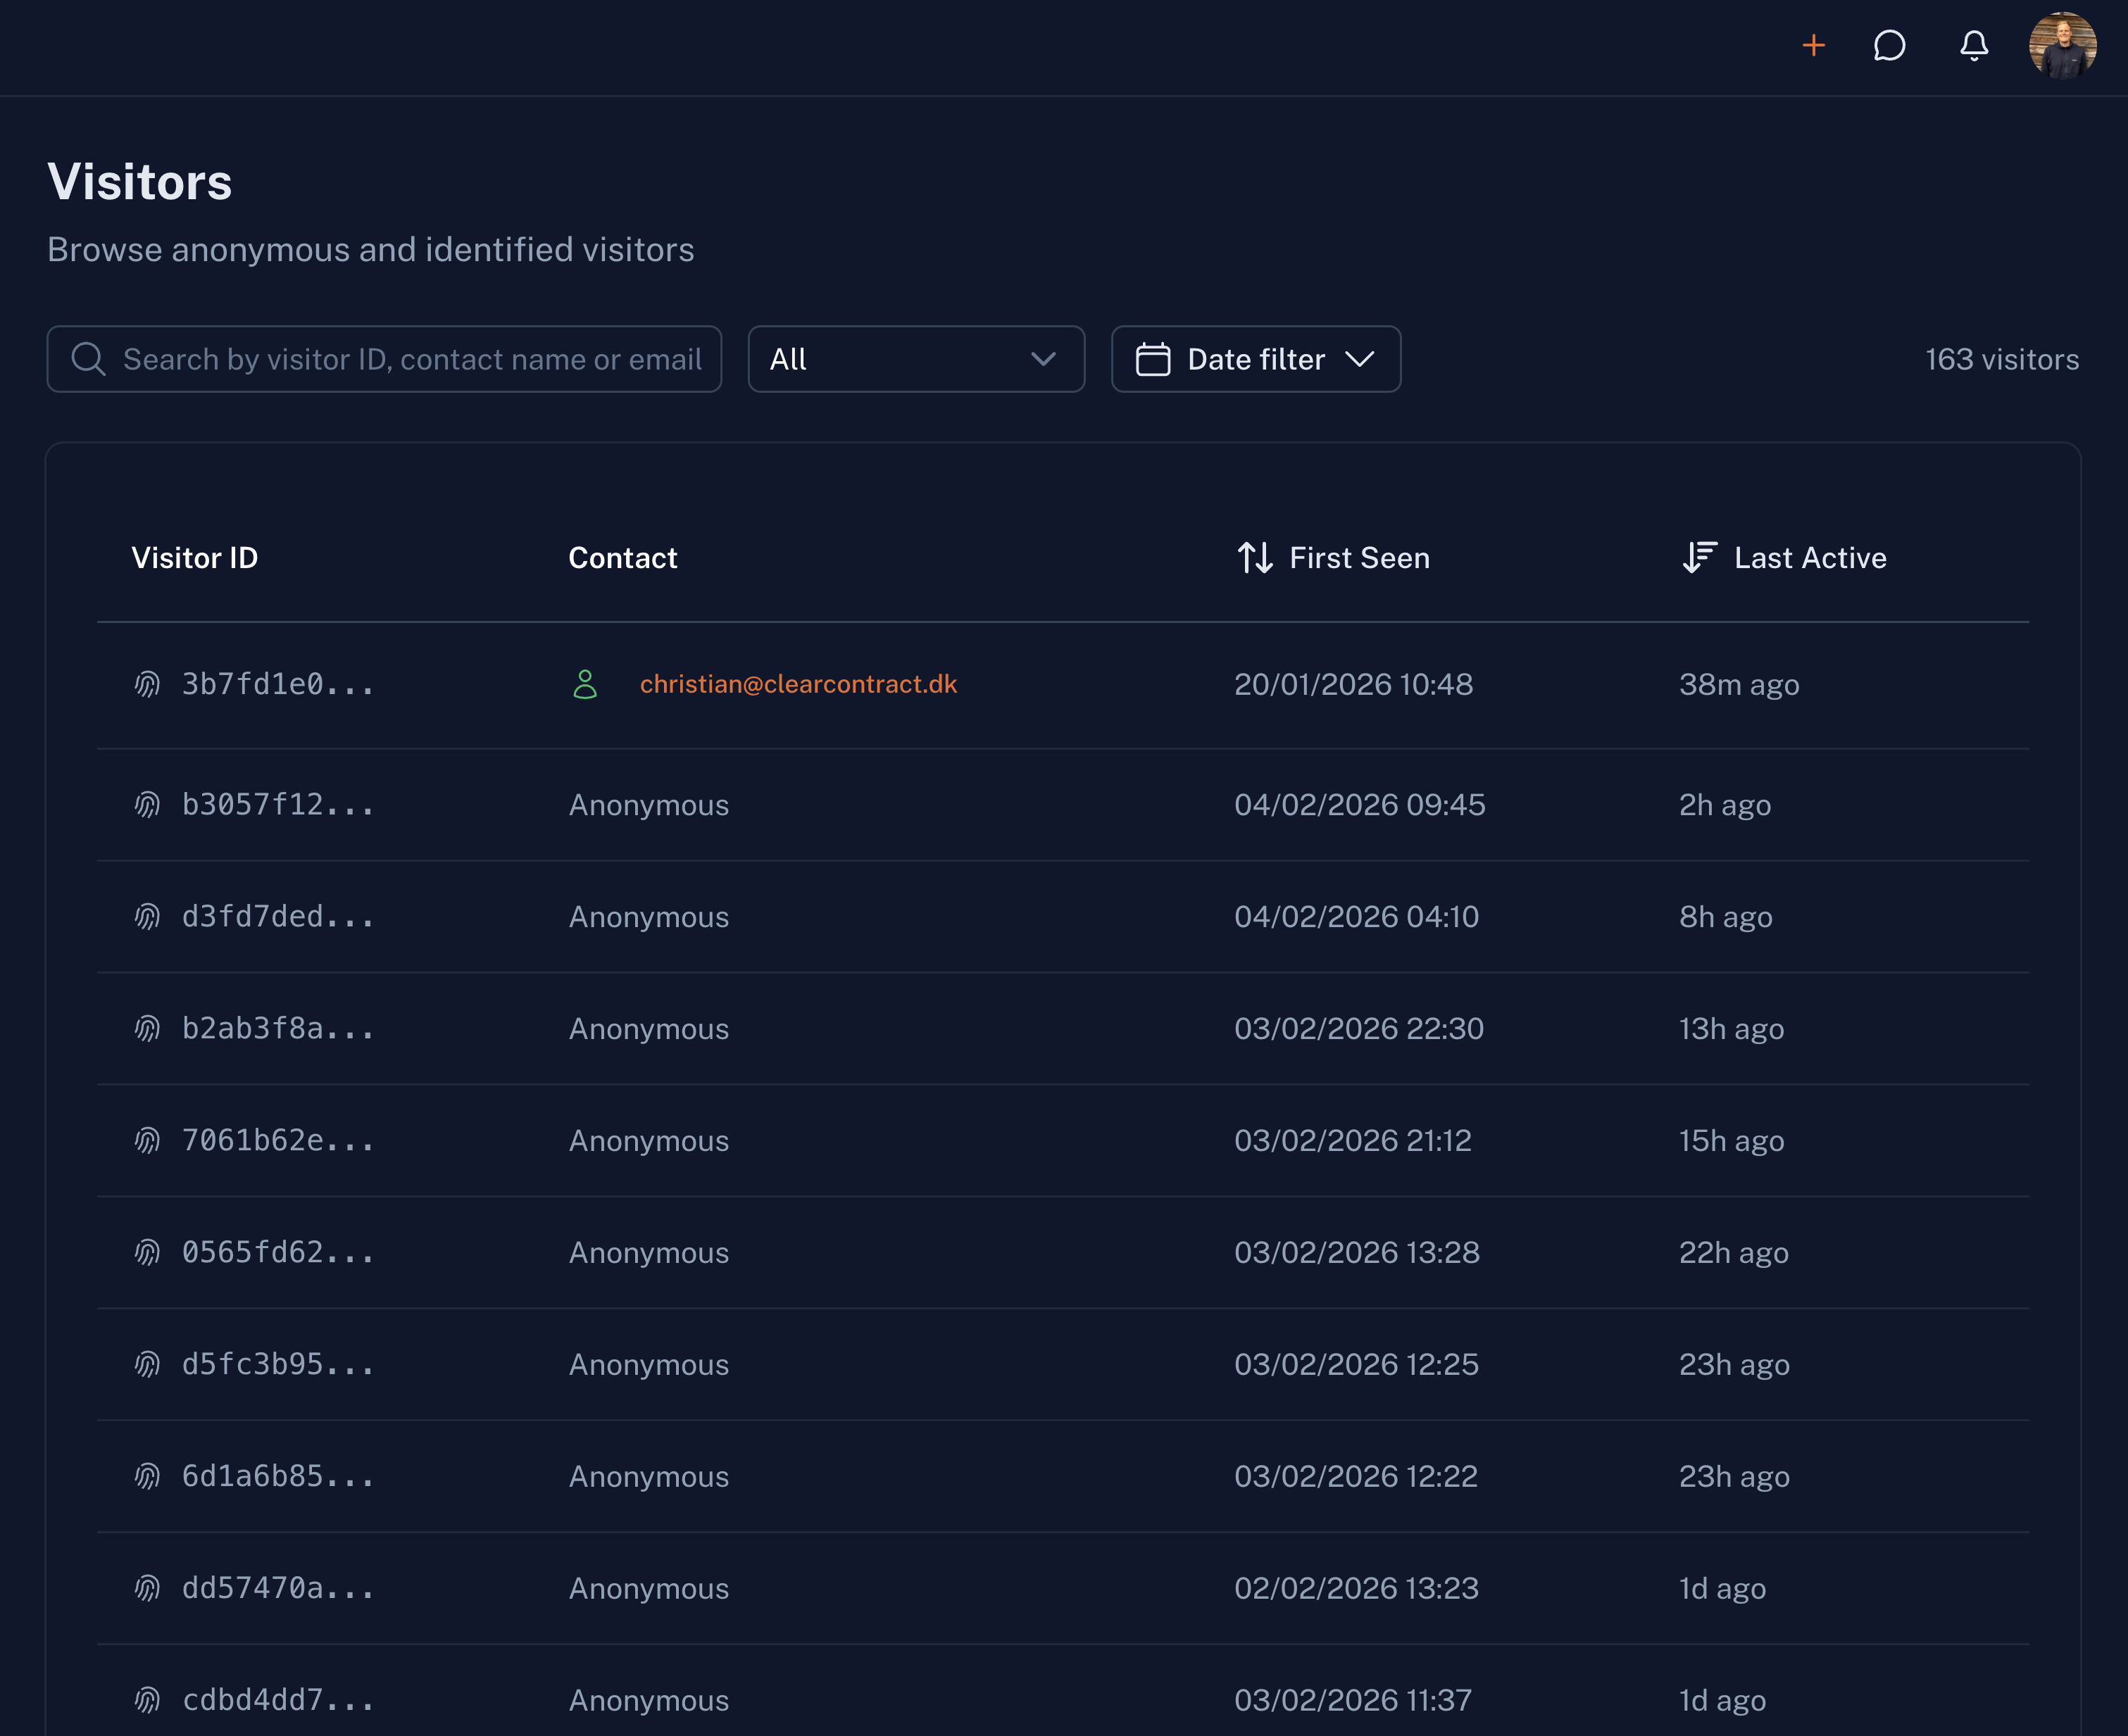Click the Visitor ID column header
Screen dimensions: 2128x1736
point(195,558)
